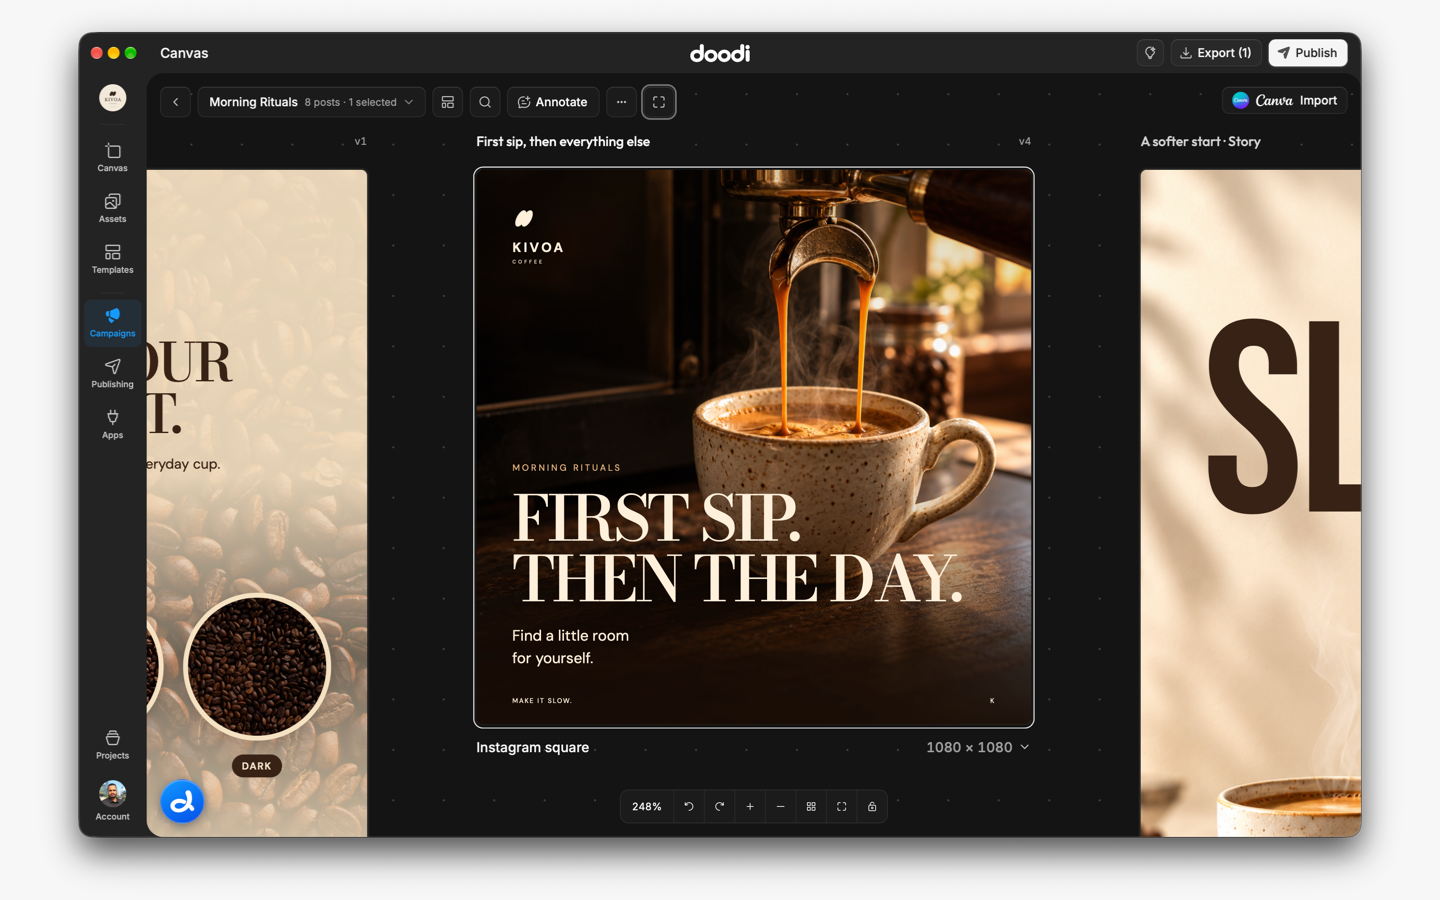The image size is (1440, 900).
Task: Open the Account profile
Action: (x=112, y=801)
